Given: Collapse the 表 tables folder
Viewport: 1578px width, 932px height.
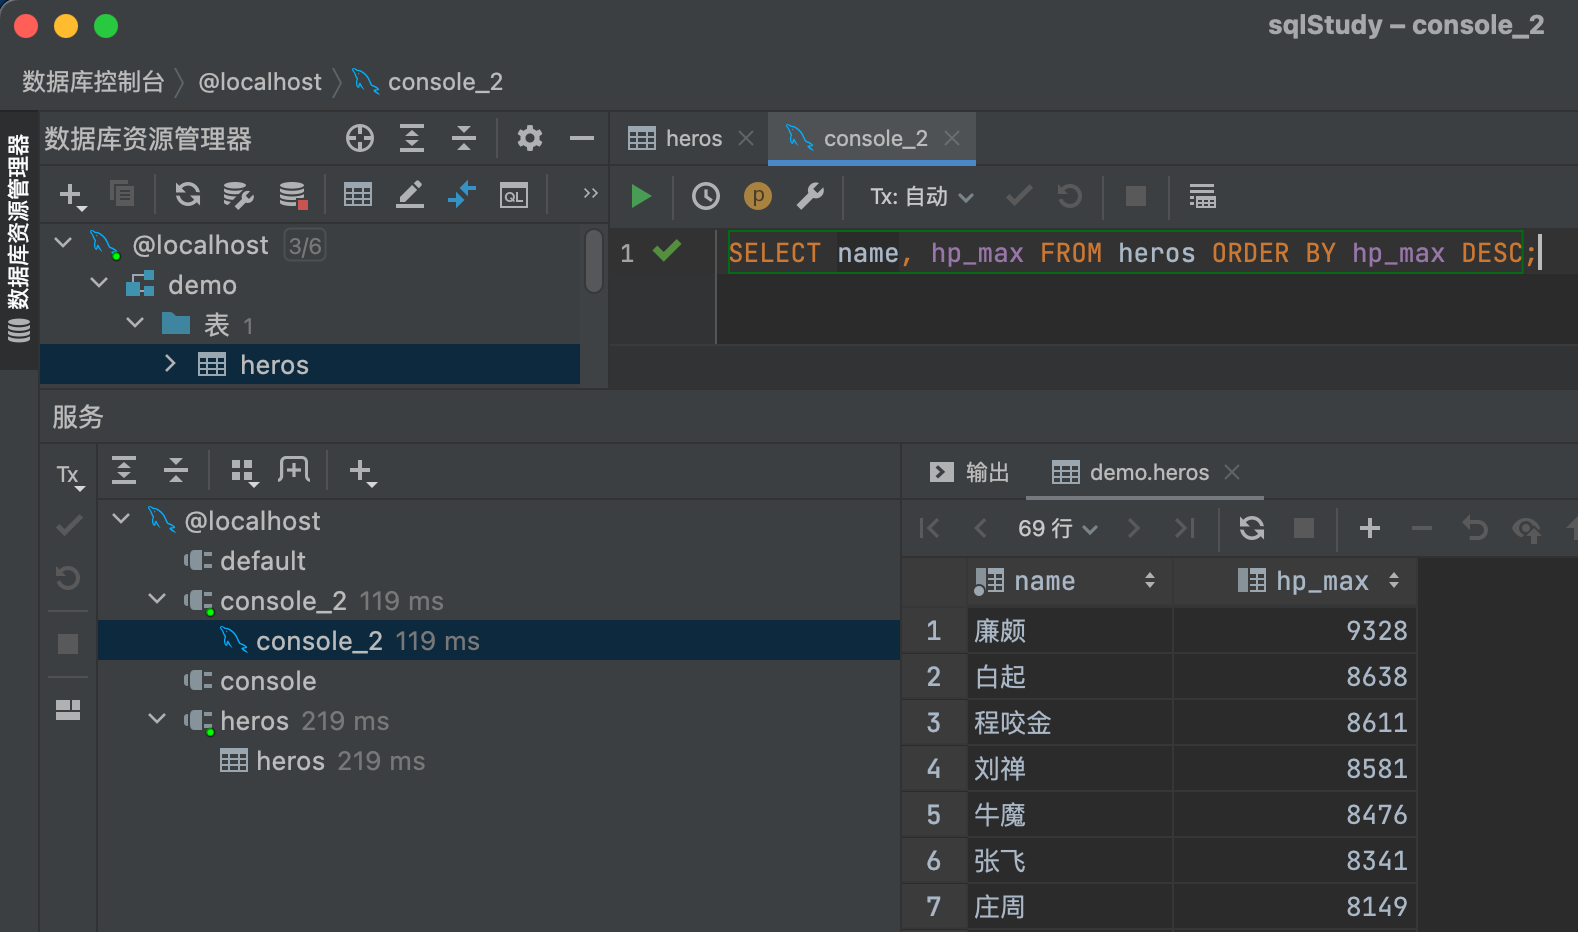Looking at the screenshot, I should (135, 323).
